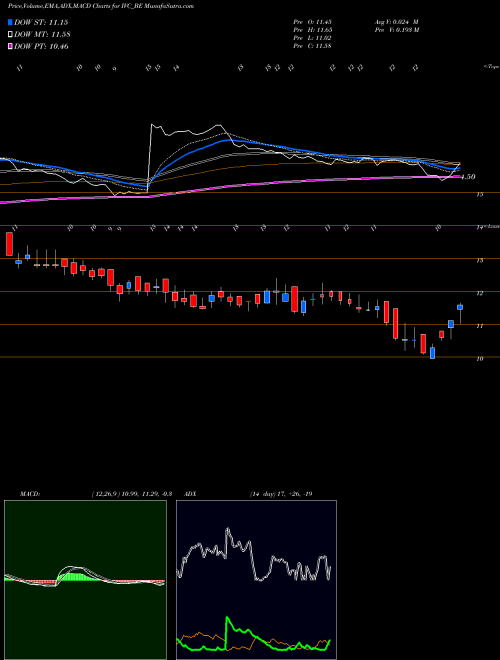Screen dimensions: 500x660
Task: Click price axis label 11
Action: click(x=479, y=326)
